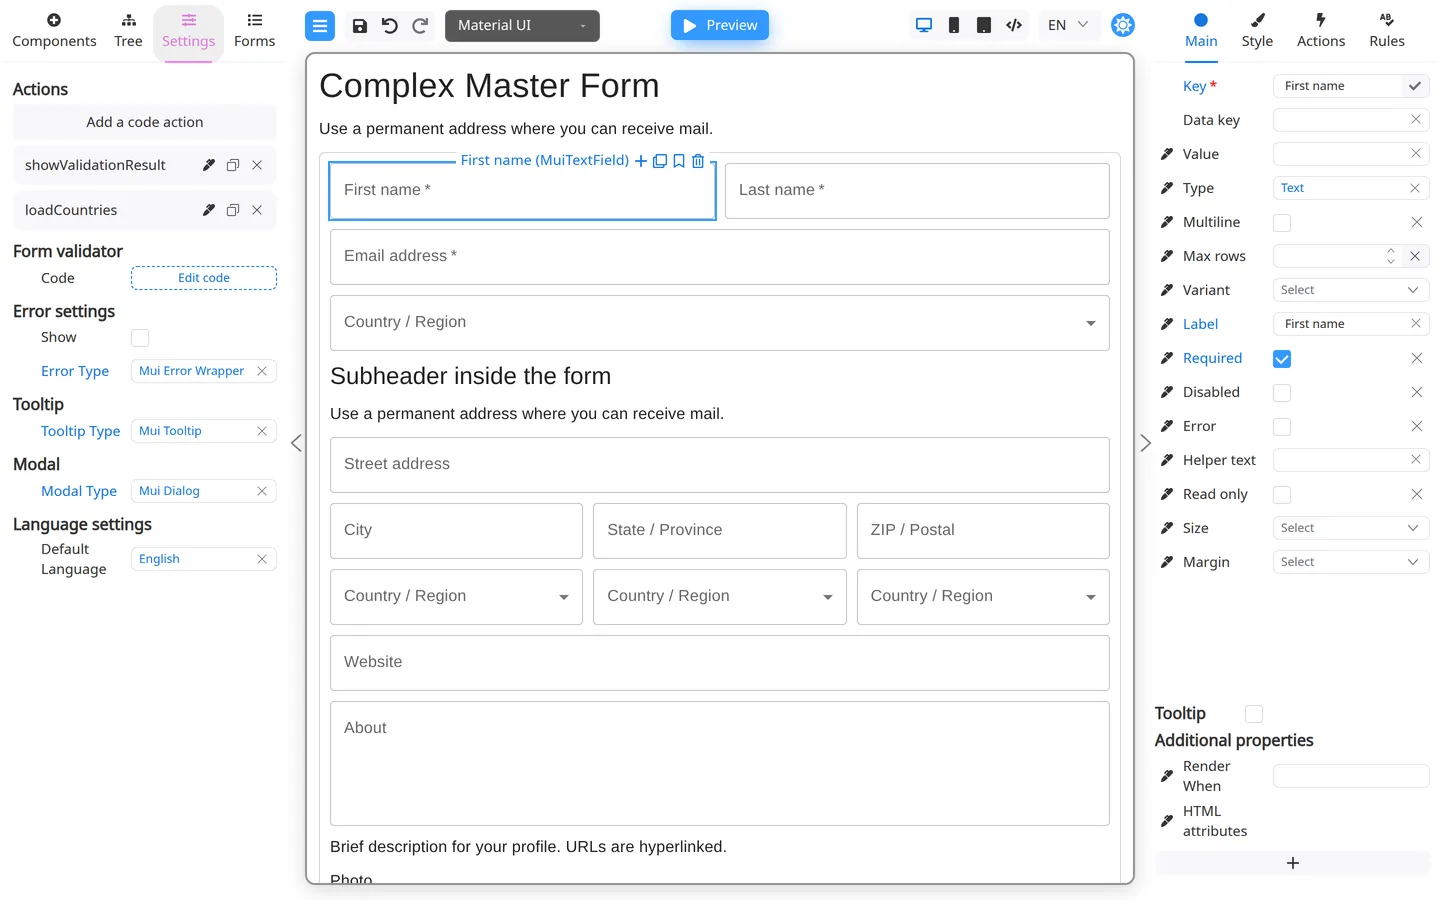Screen dimensions: 1440x900
Task: Toggle the Error checkbox
Action: tap(1282, 427)
